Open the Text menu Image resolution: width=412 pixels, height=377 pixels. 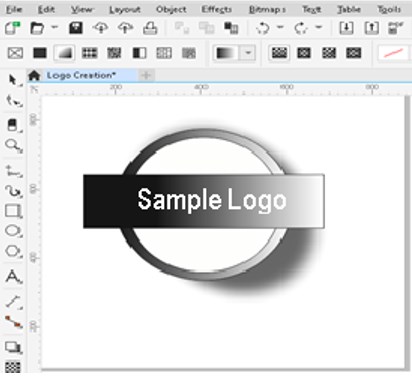(311, 9)
